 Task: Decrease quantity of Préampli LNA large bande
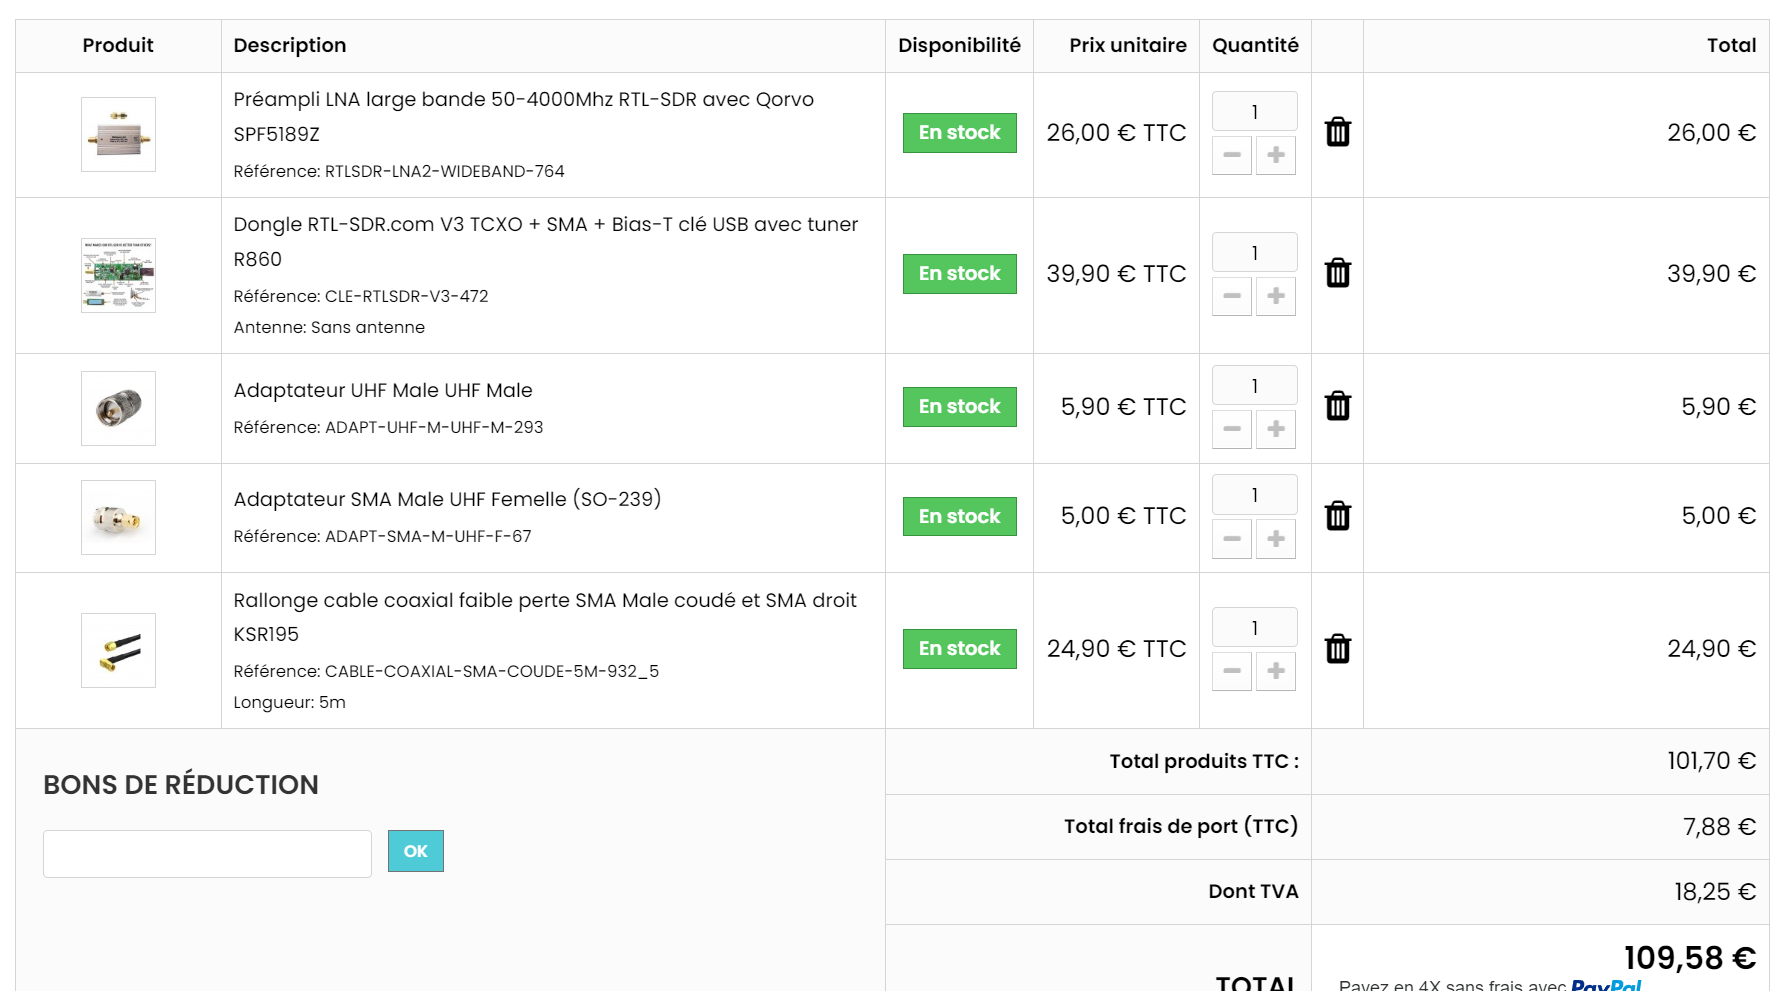[x=1232, y=155]
